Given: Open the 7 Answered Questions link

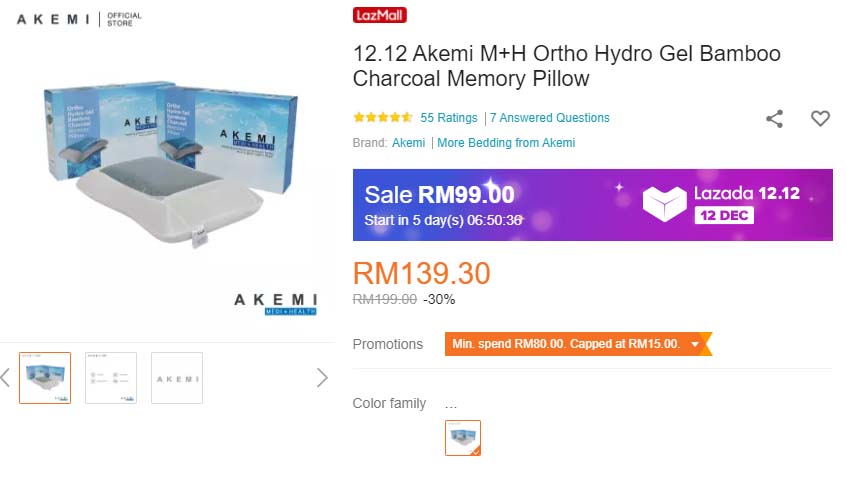Looking at the screenshot, I should pos(550,118).
